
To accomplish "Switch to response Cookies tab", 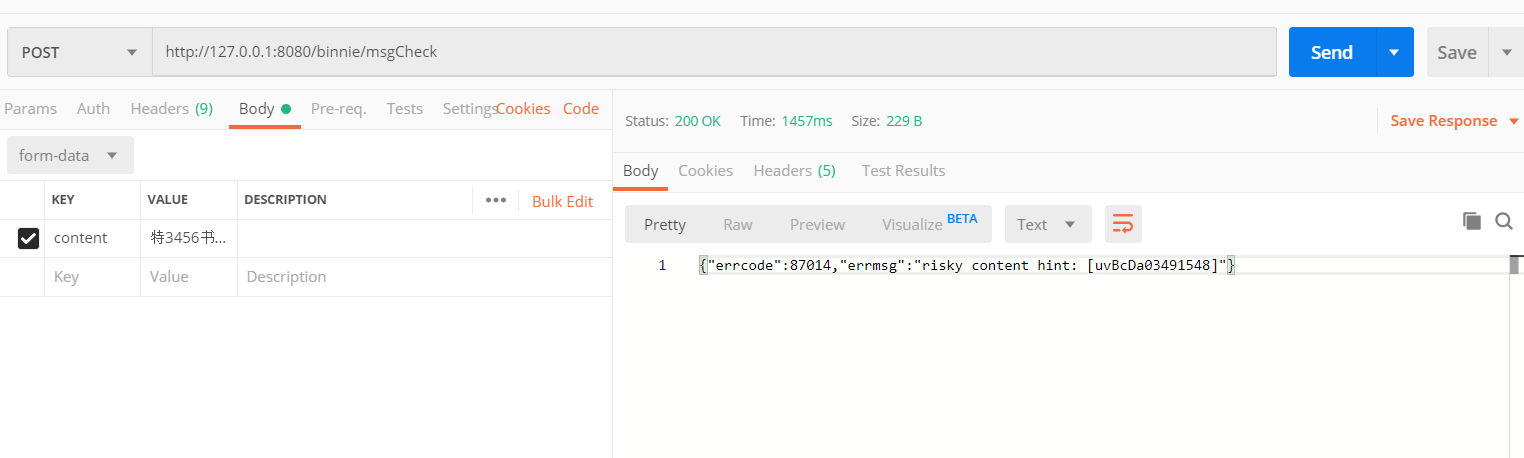I will (x=705, y=170).
